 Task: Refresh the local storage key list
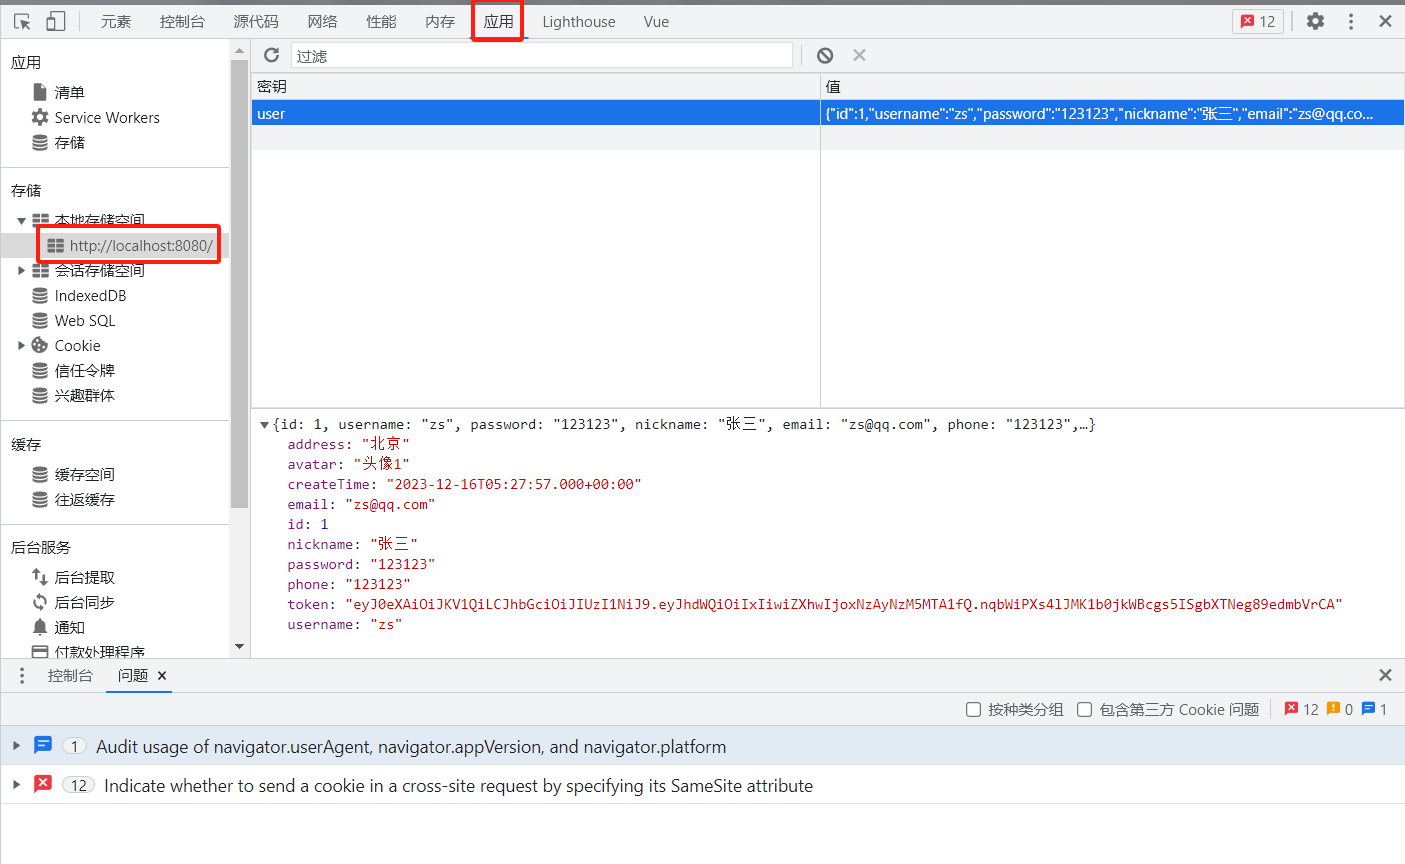[x=270, y=55]
